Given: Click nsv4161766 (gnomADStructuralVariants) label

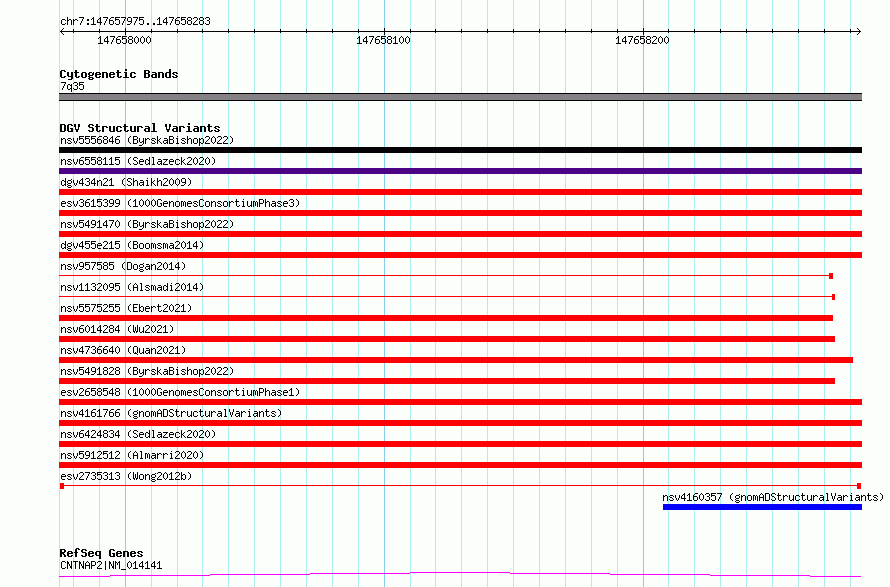Looking at the screenshot, I should [x=171, y=413].
